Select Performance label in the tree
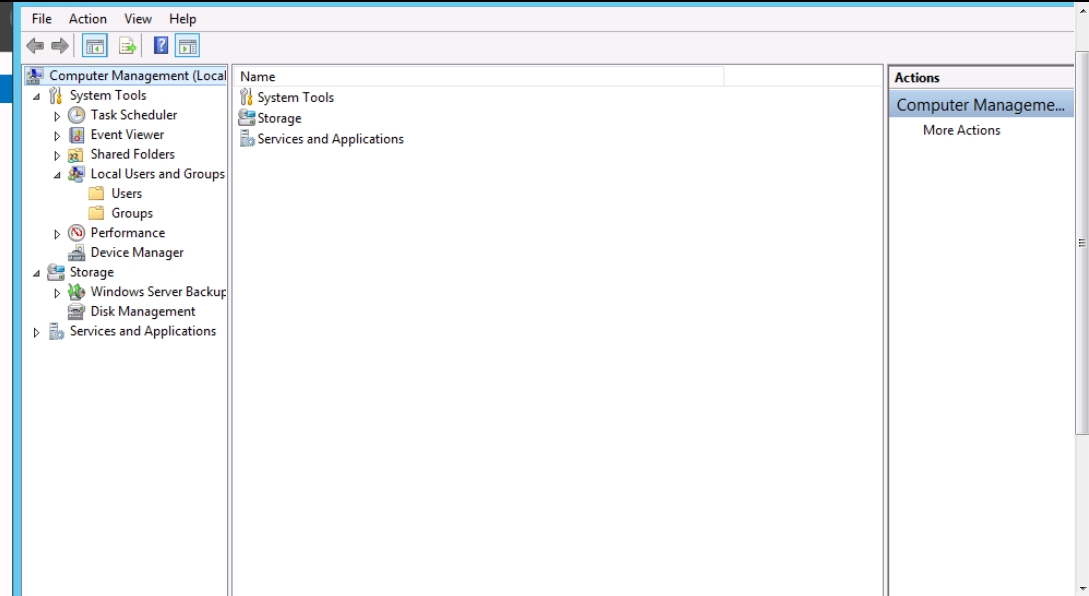 (128, 233)
